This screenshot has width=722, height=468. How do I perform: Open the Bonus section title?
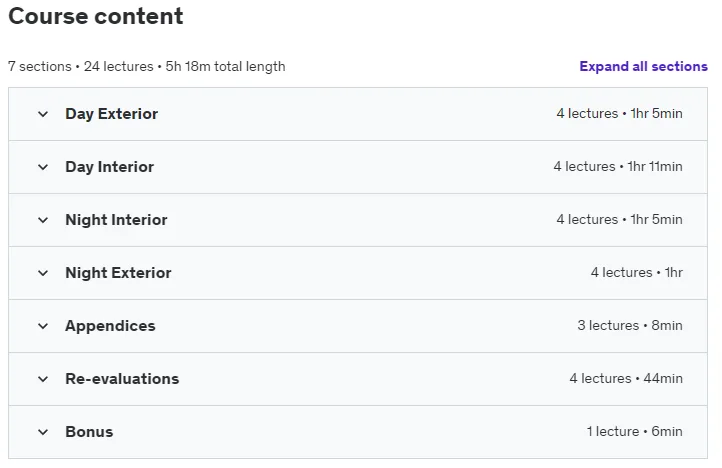coord(89,432)
